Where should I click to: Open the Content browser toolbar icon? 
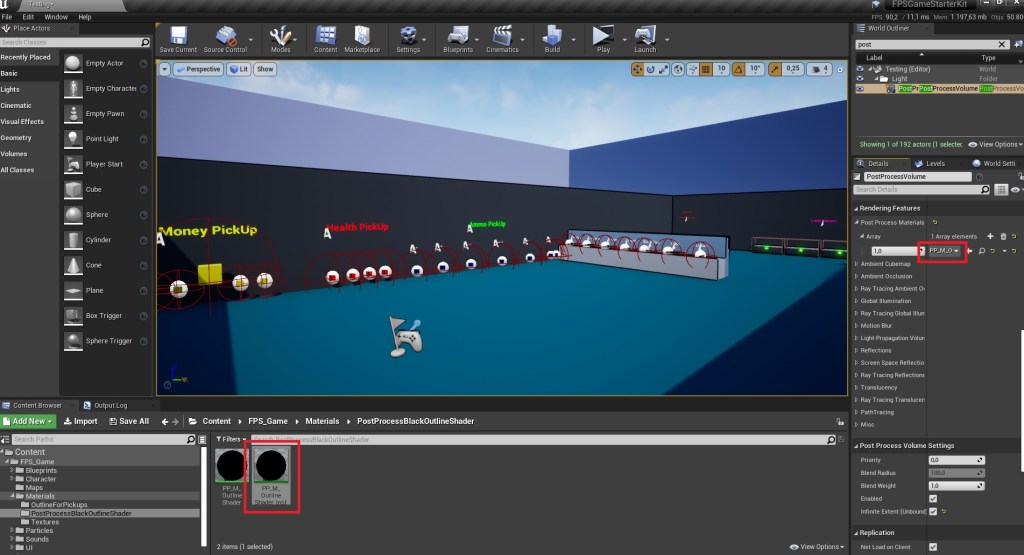(x=325, y=37)
